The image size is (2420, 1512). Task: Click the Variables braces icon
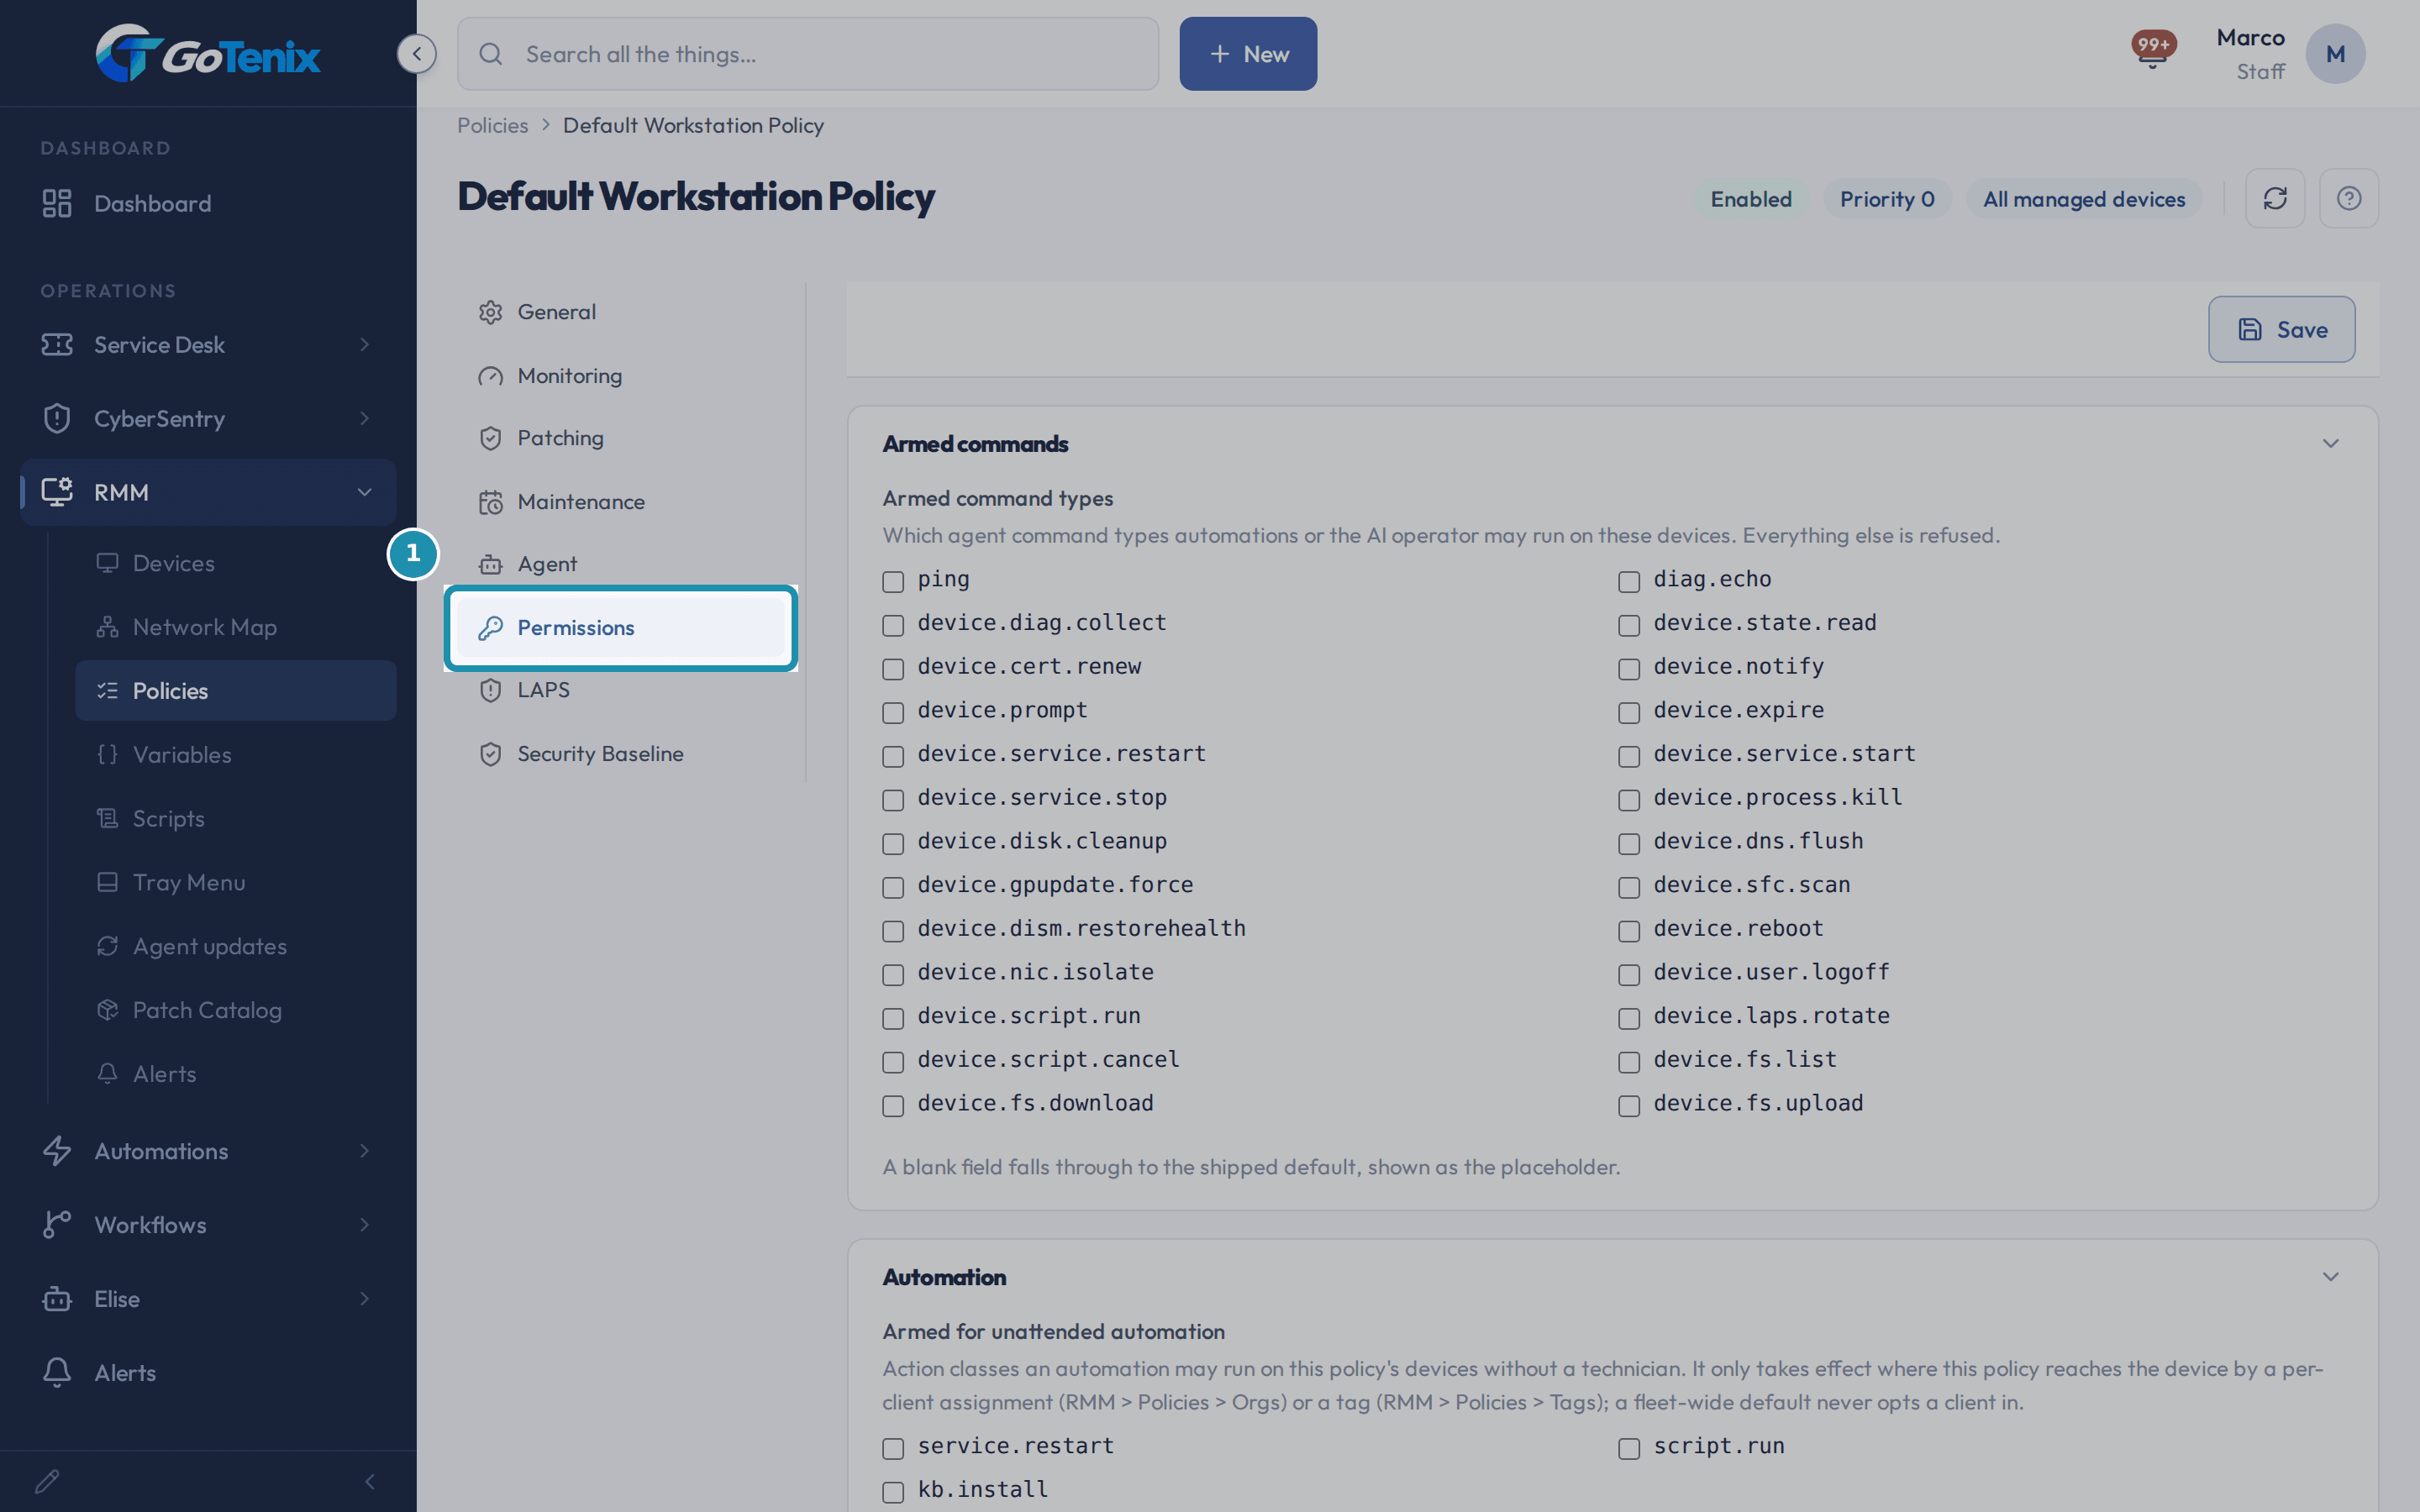pyautogui.click(x=107, y=754)
